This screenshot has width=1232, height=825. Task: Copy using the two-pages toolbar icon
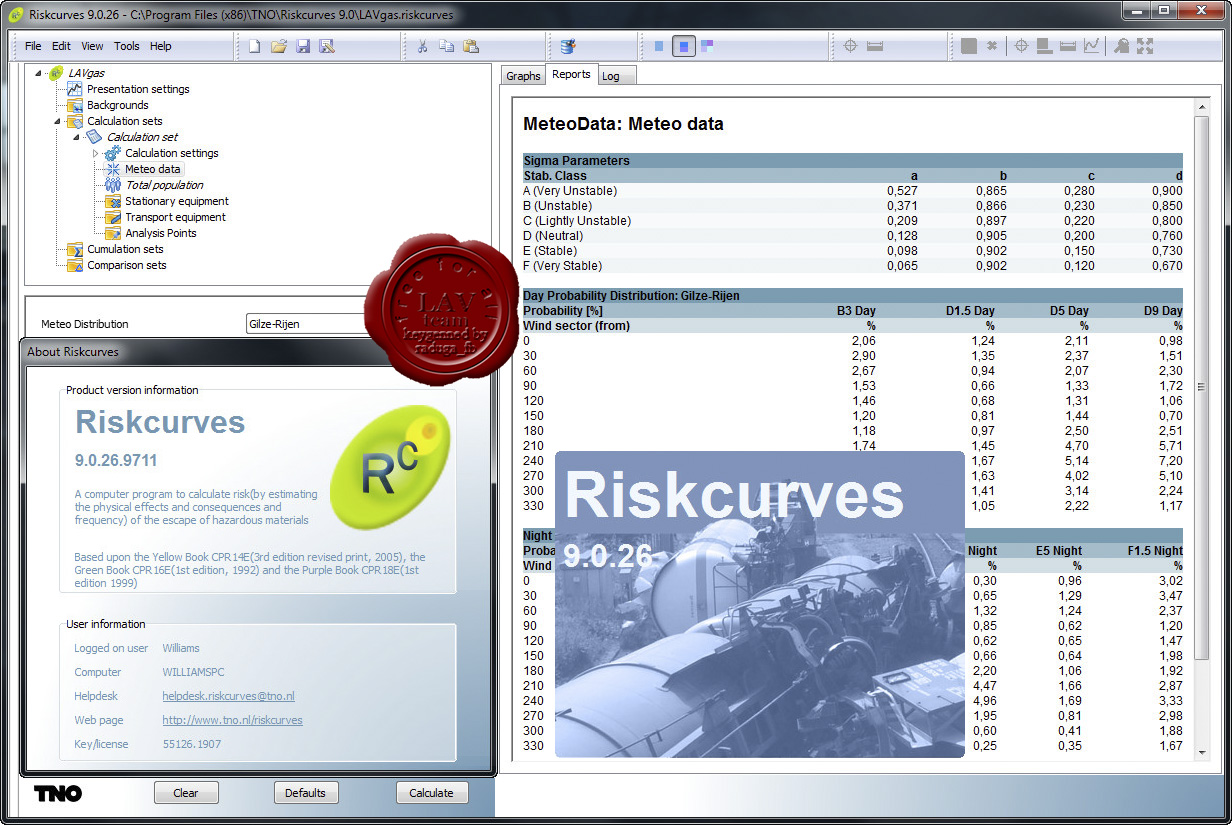tap(446, 46)
